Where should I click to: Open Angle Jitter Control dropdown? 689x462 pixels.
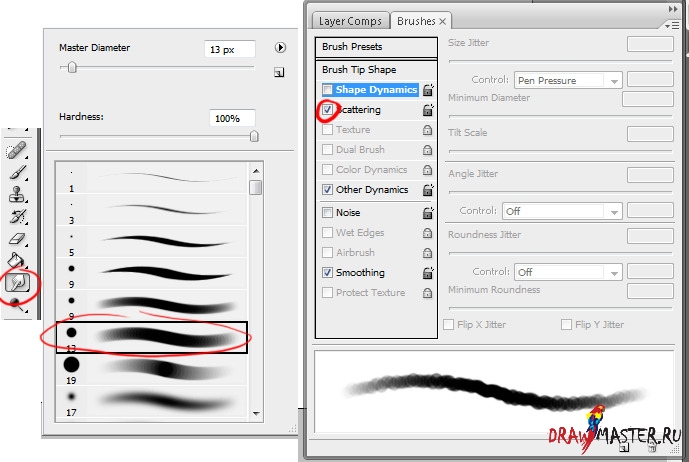click(x=562, y=211)
